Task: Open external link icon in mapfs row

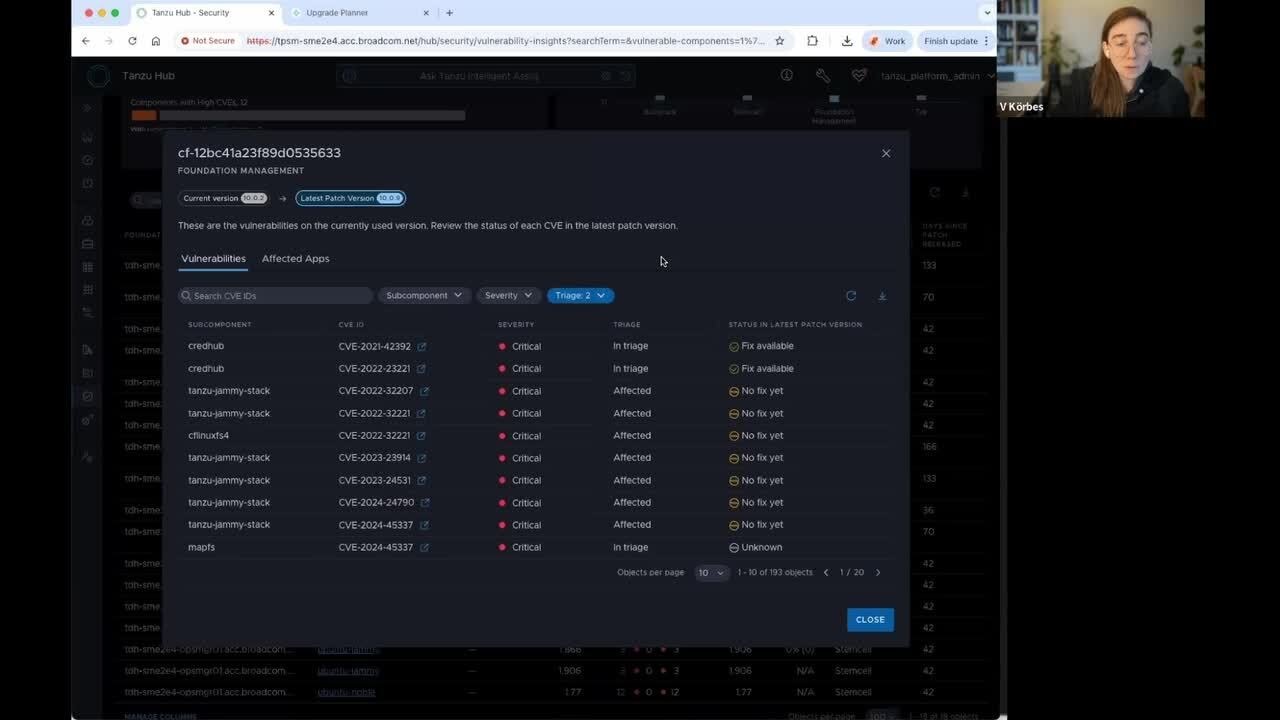Action: coord(424,548)
